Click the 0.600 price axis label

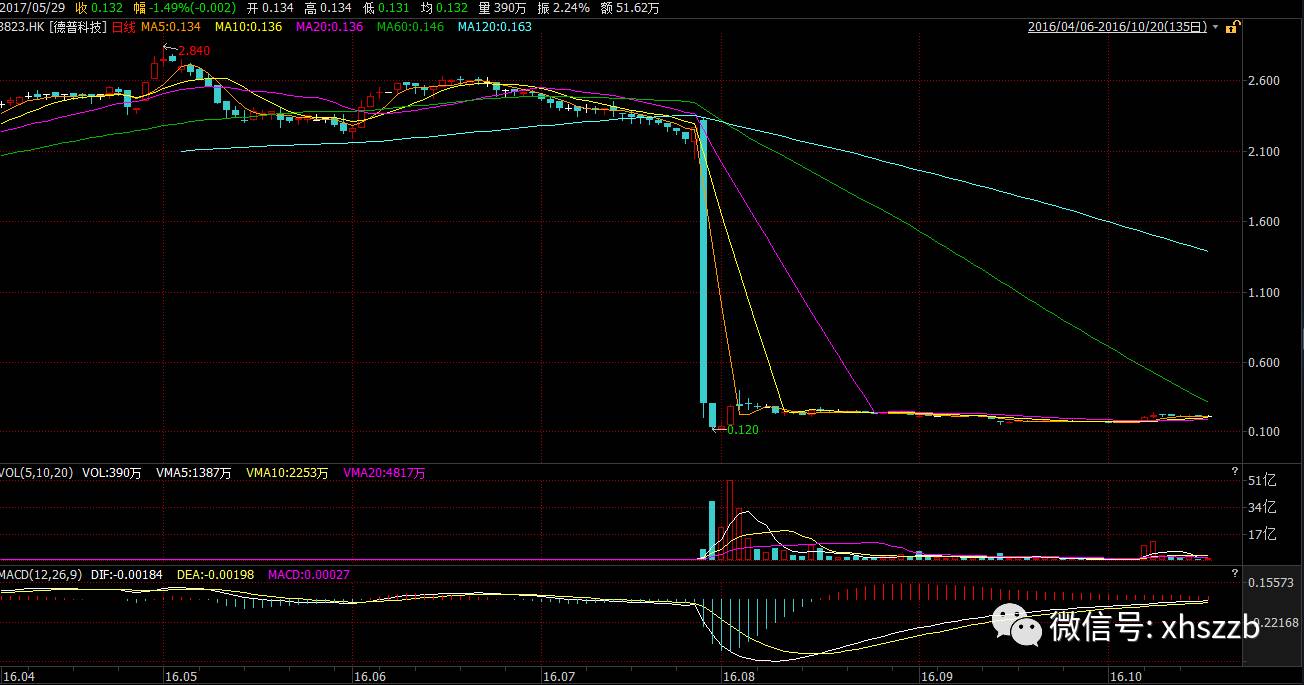[1264, 363]
